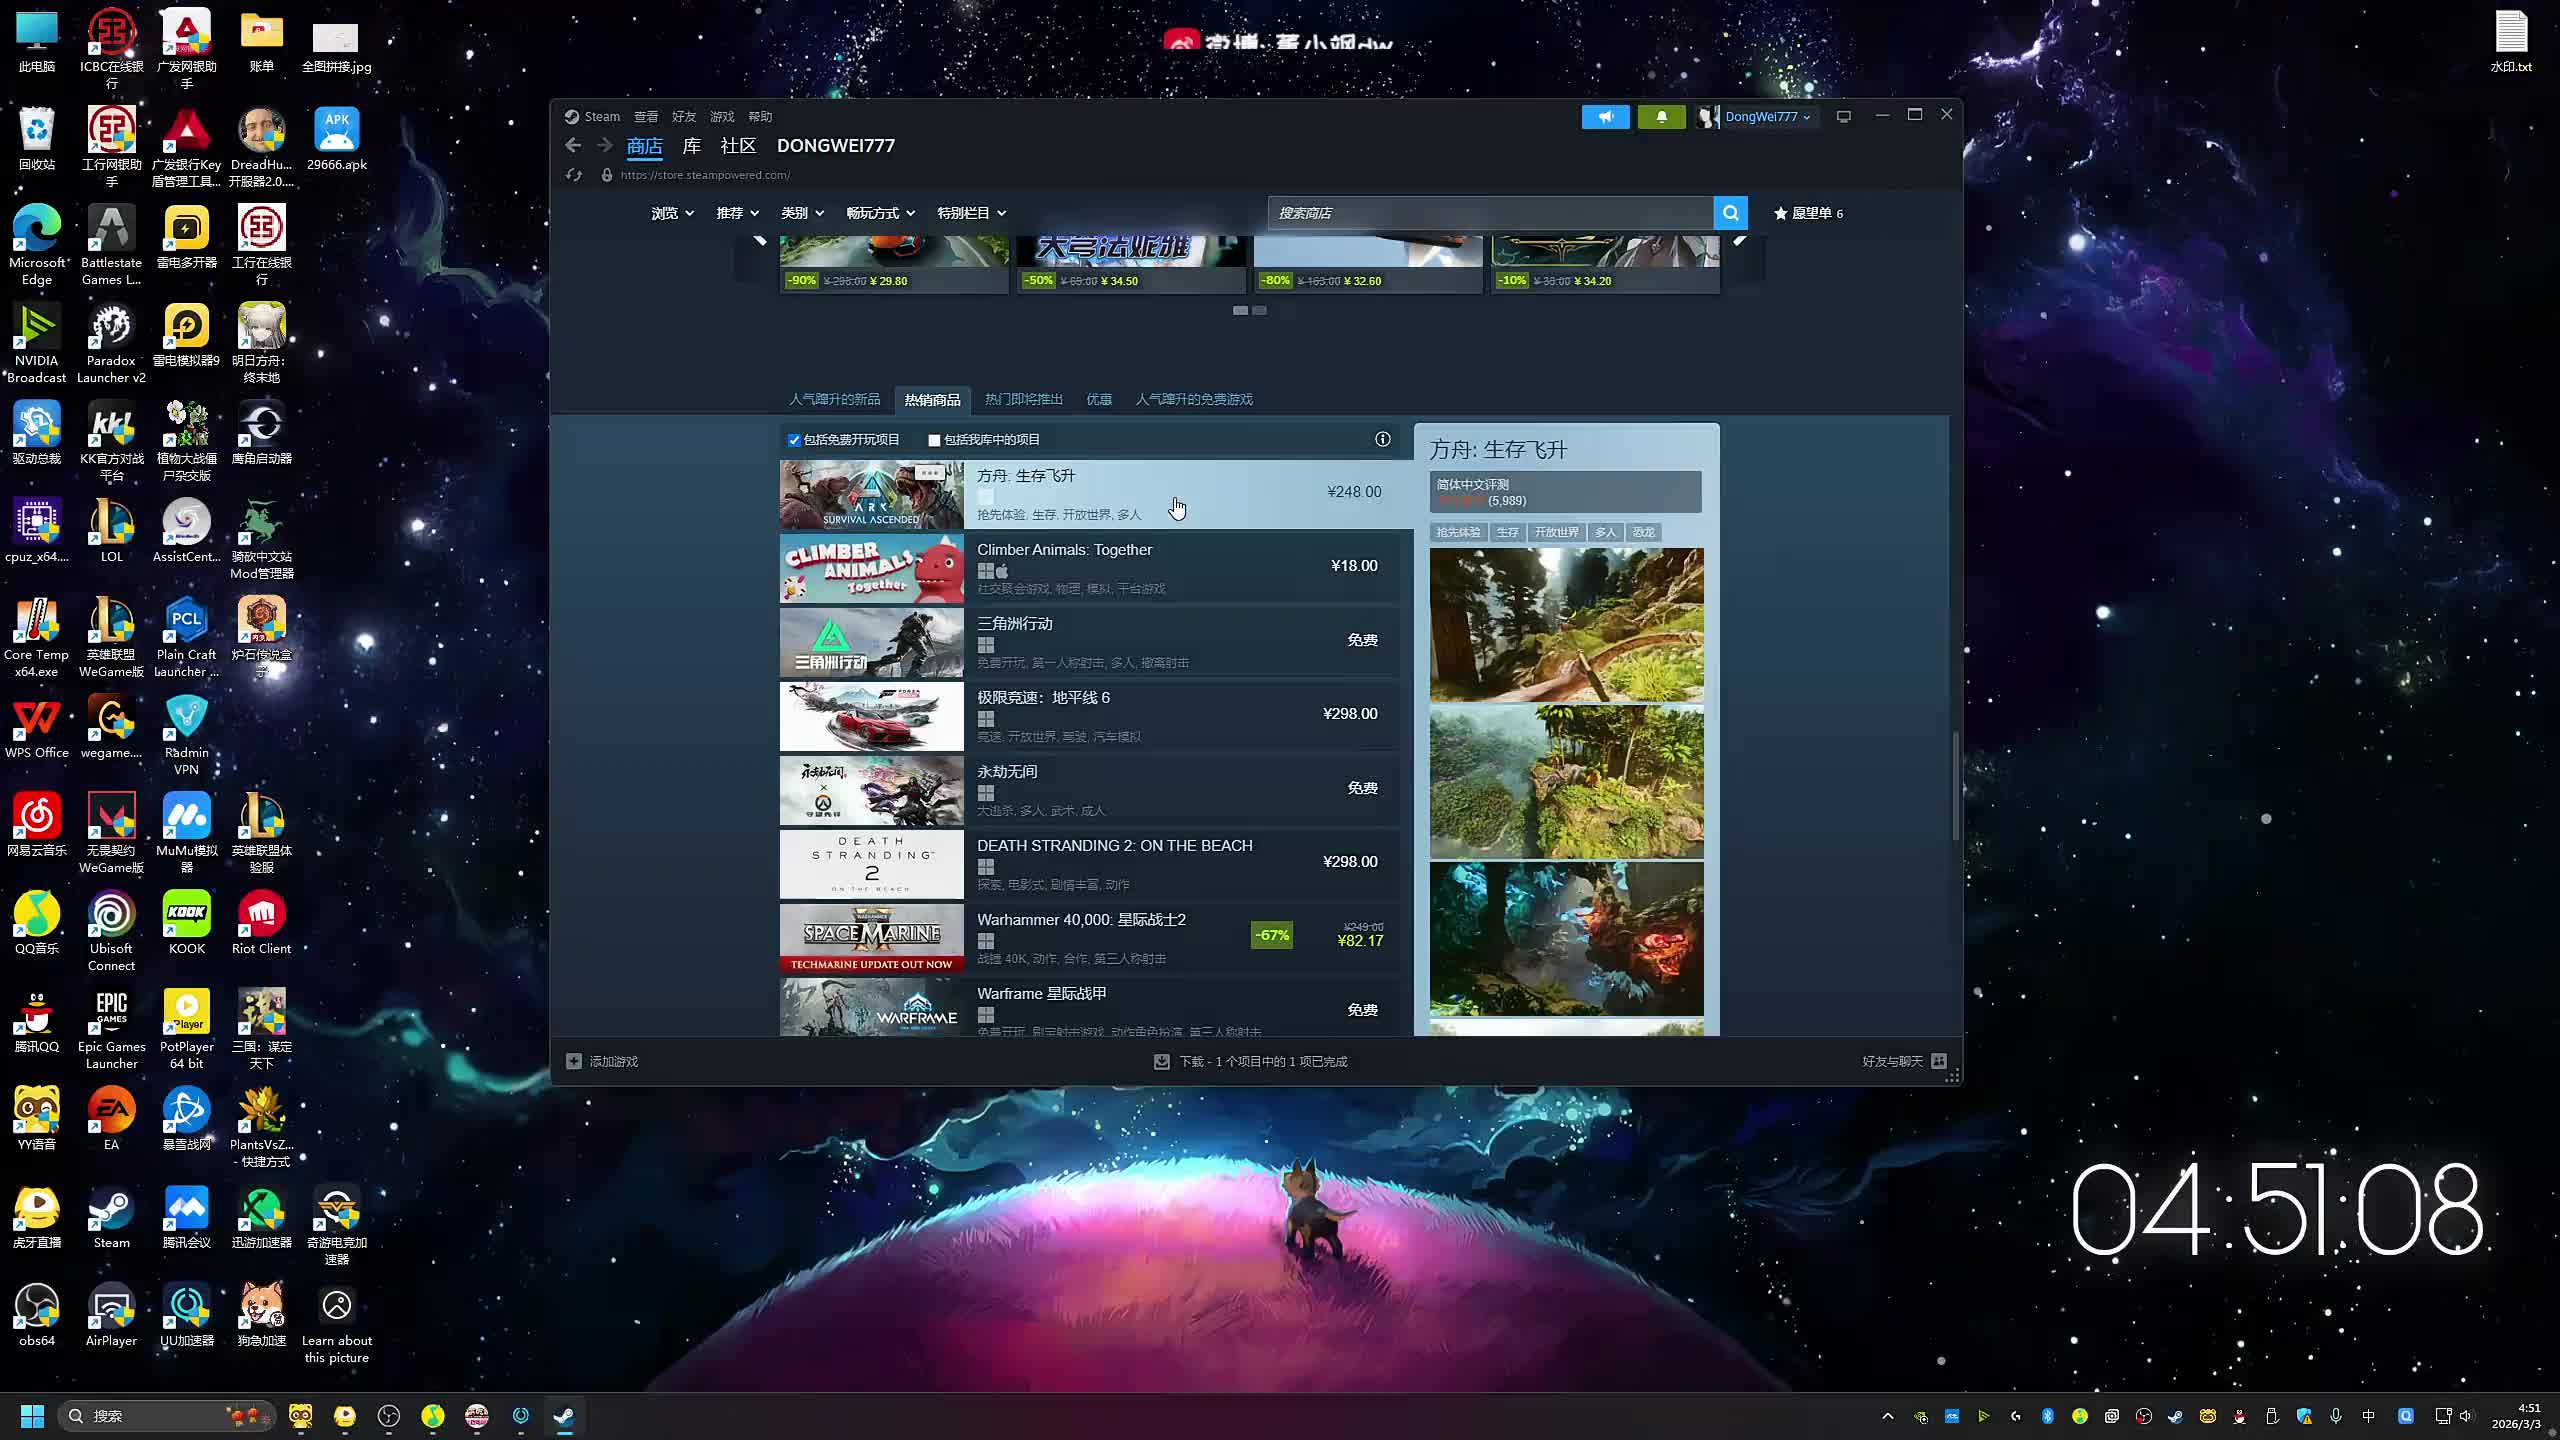Open DEATH STRANDING 2 store listing

pyautogui.click(x=1113, y=846)
